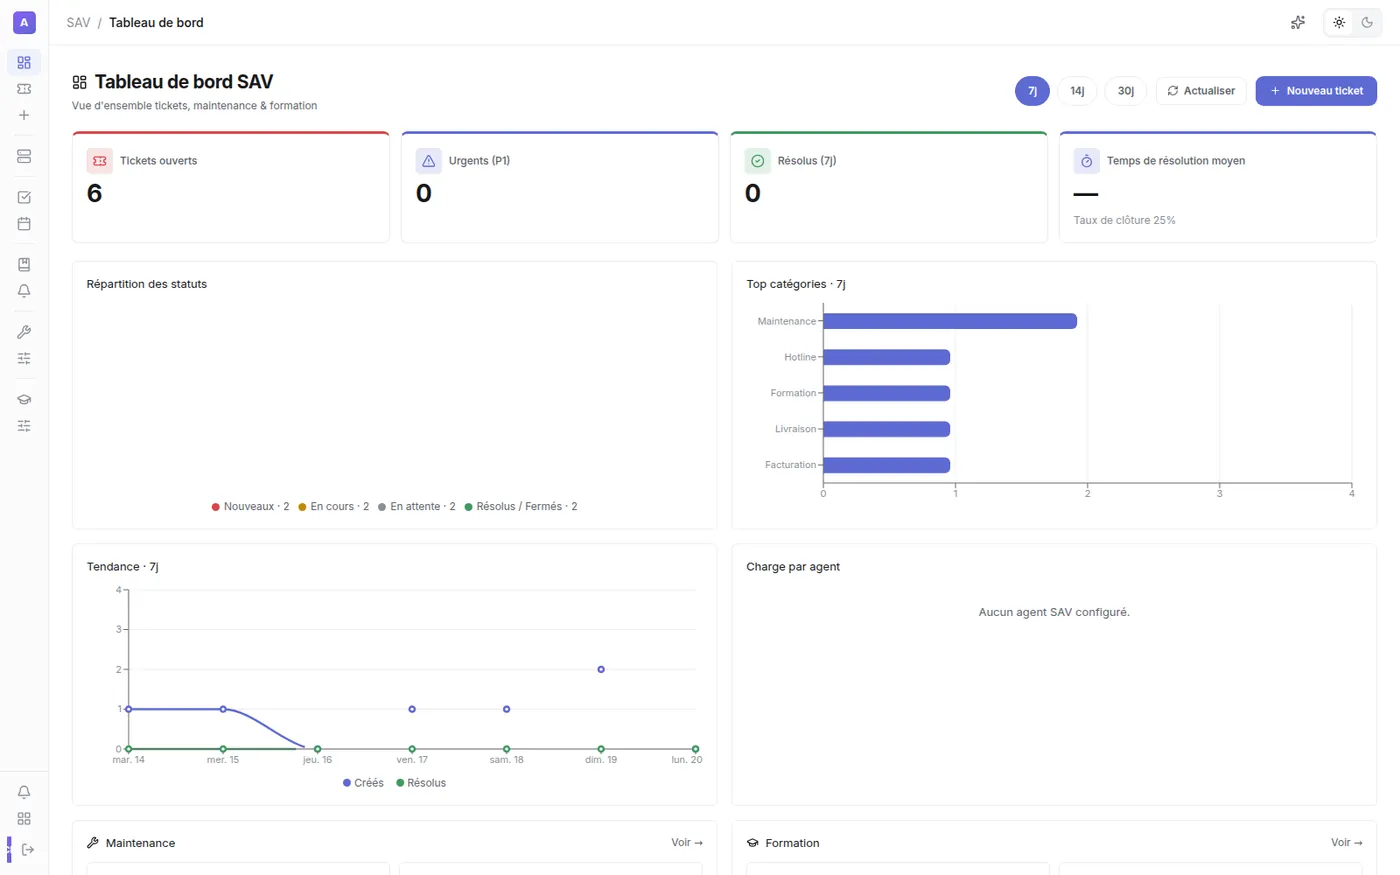Open the tickets icon in sidebar

click(x=24, y=89)
